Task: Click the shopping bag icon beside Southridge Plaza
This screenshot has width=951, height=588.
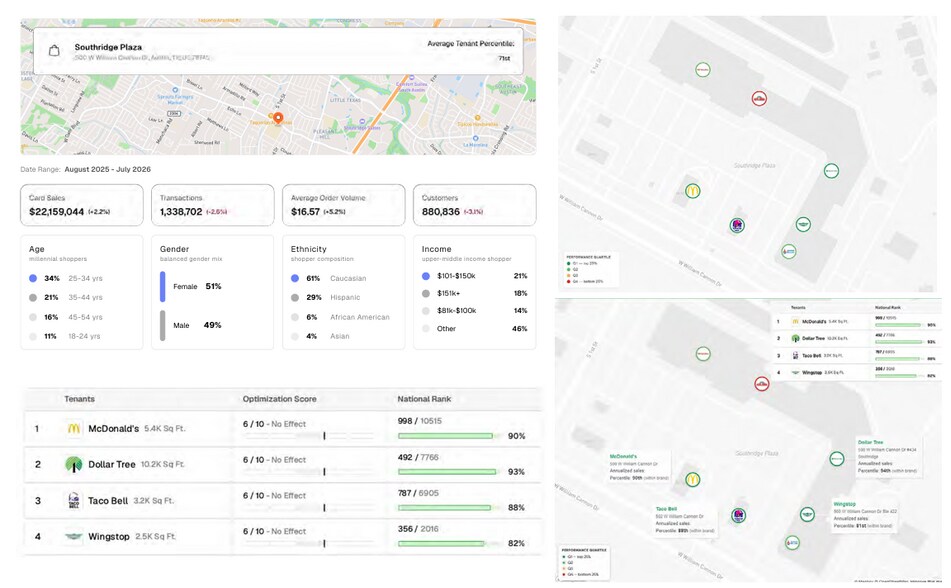Action: point(54,51)
